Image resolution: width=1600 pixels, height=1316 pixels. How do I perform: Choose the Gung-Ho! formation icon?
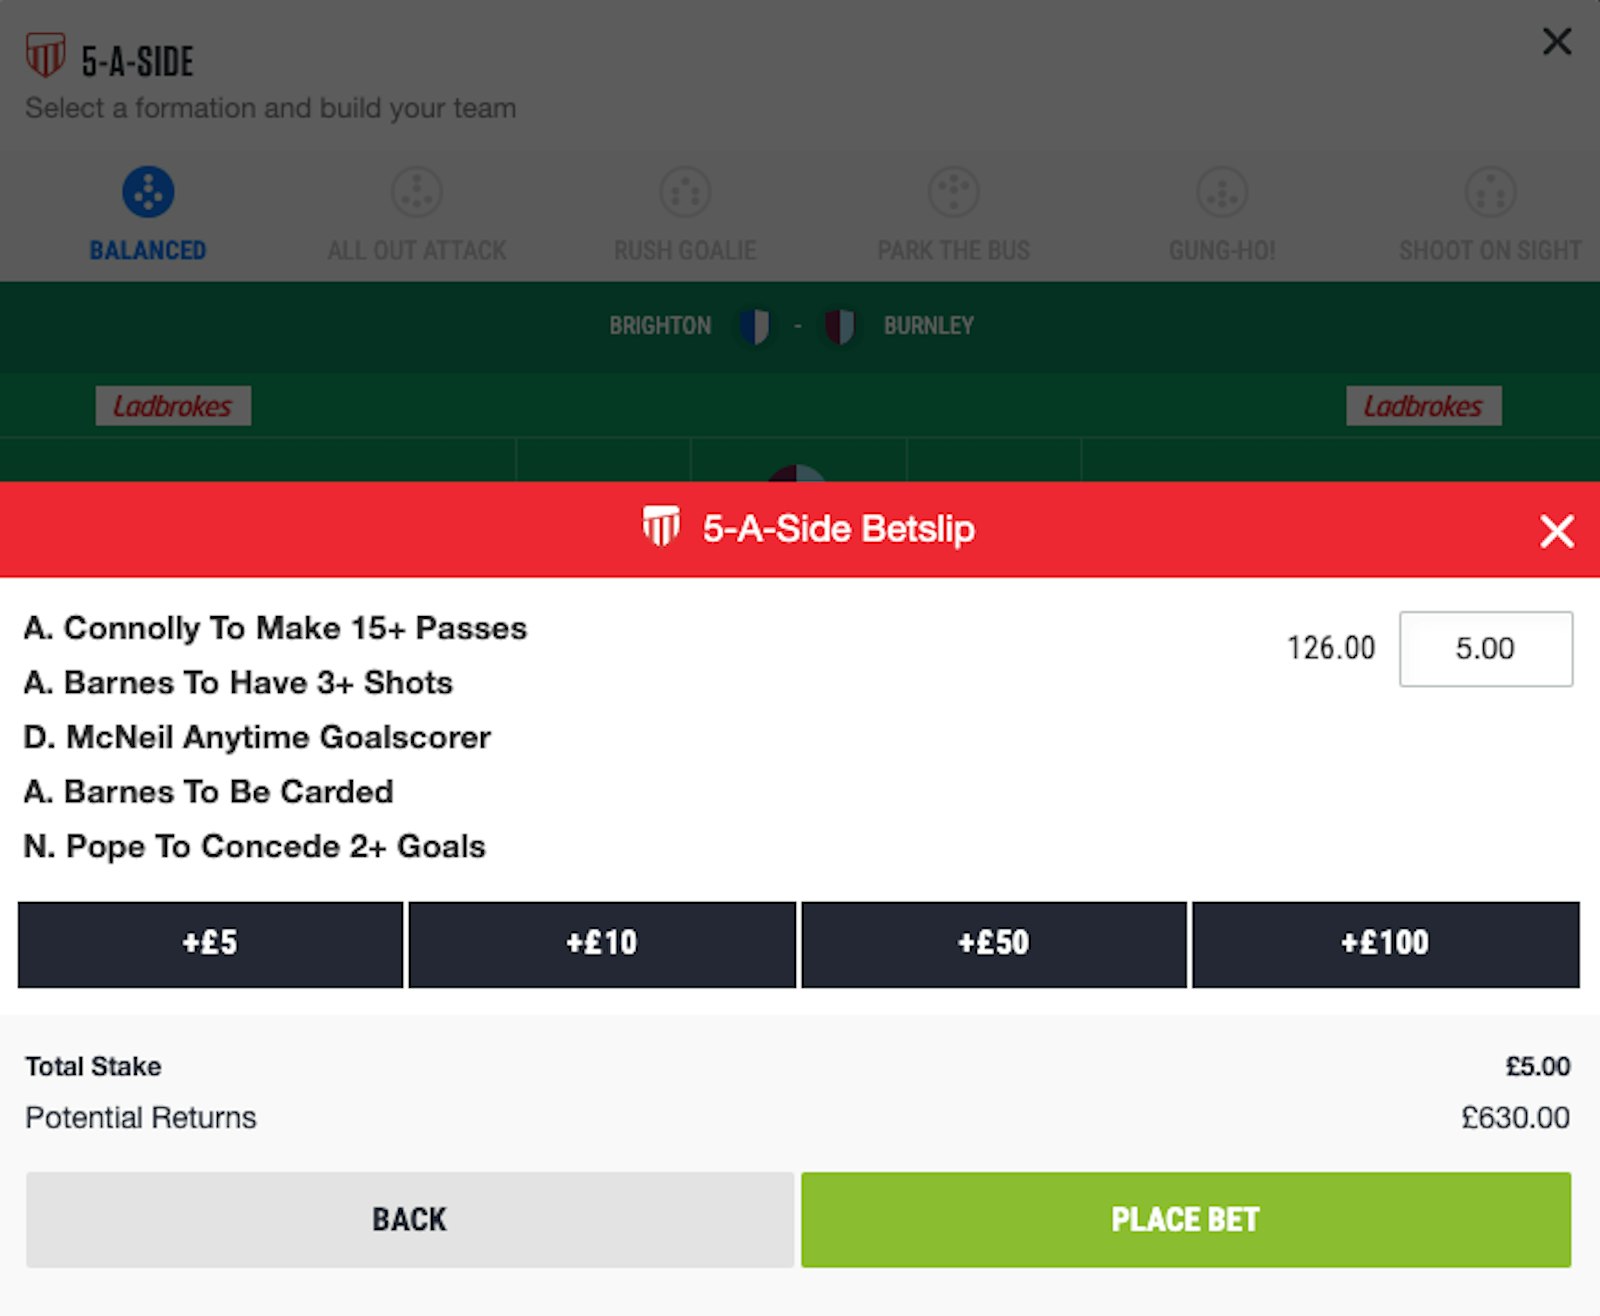(1222, 192)
